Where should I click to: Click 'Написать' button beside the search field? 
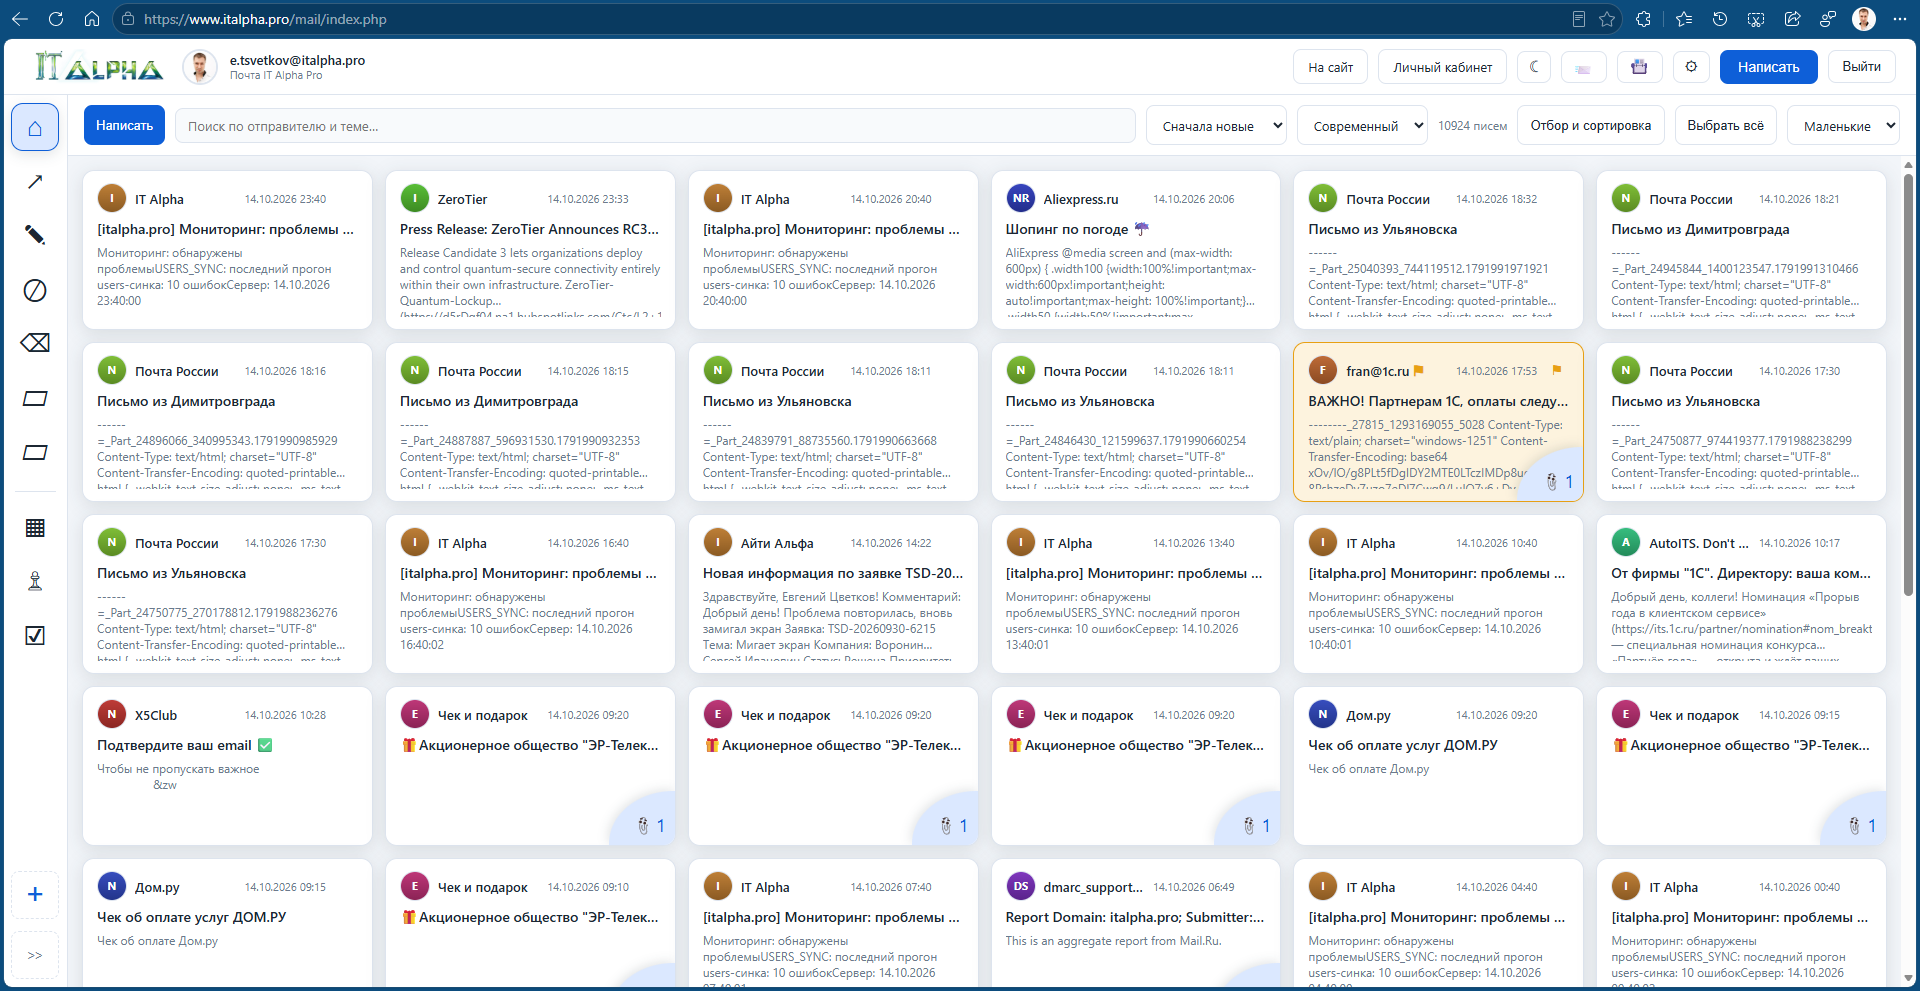tap(124, 125)
